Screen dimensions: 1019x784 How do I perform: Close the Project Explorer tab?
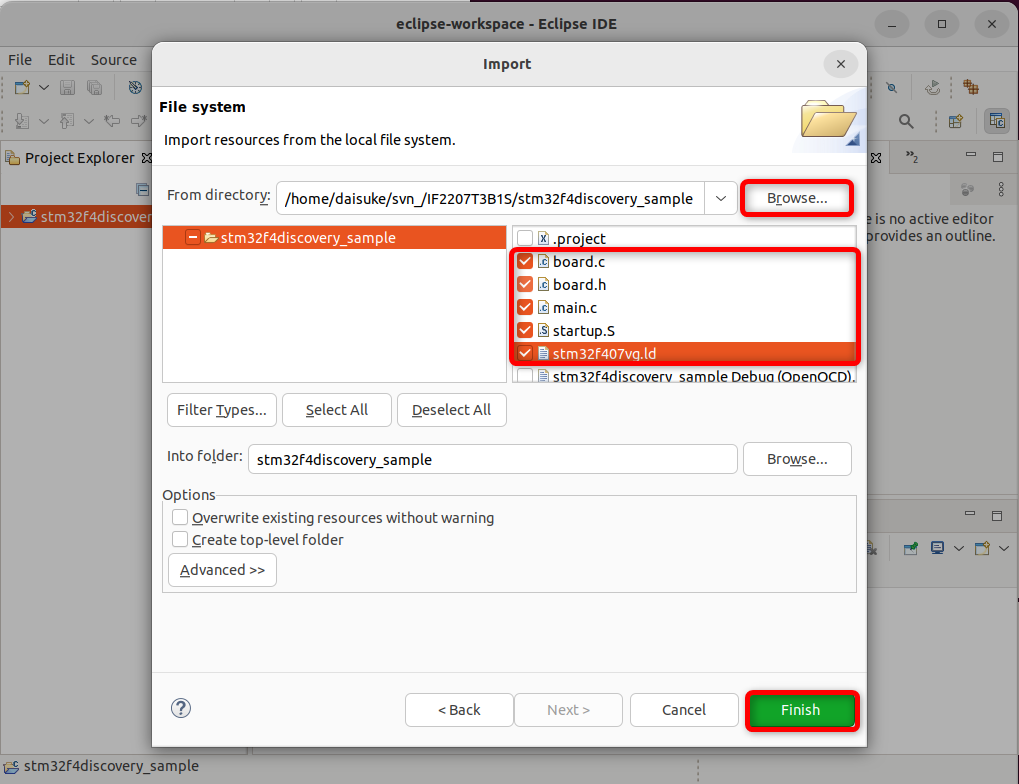(147, 158)
